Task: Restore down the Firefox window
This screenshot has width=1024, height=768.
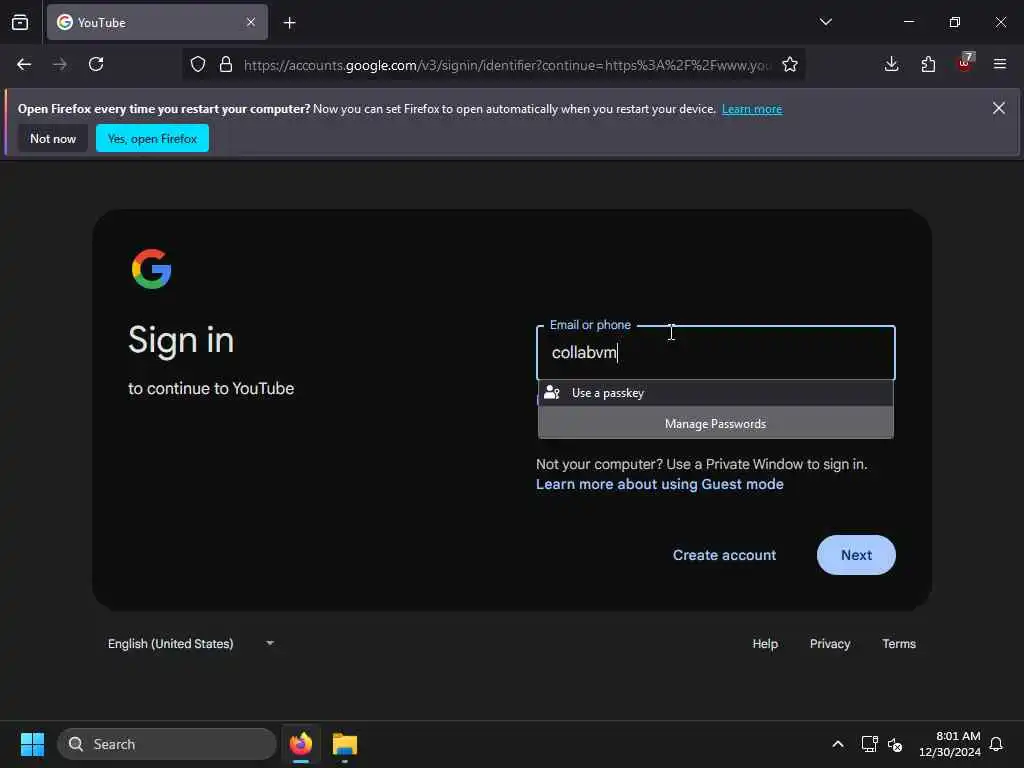Action: tap(955, 22)
